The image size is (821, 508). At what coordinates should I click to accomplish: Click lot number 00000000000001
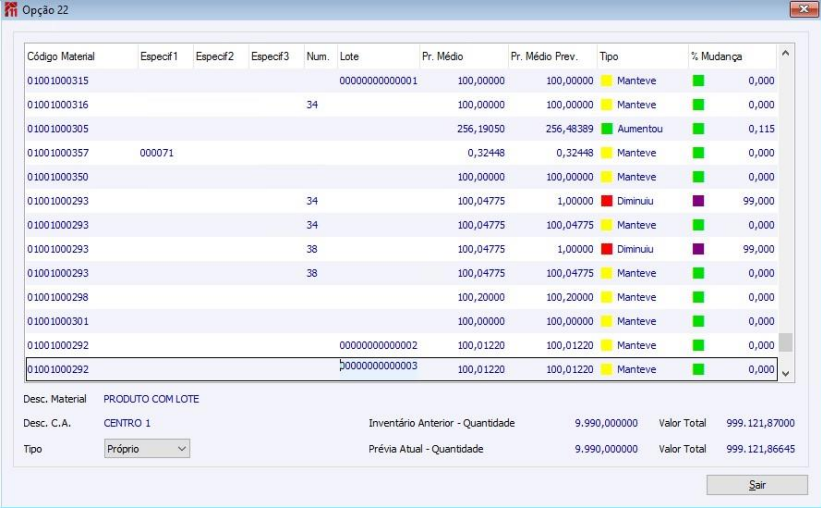[x=379, y=81]
